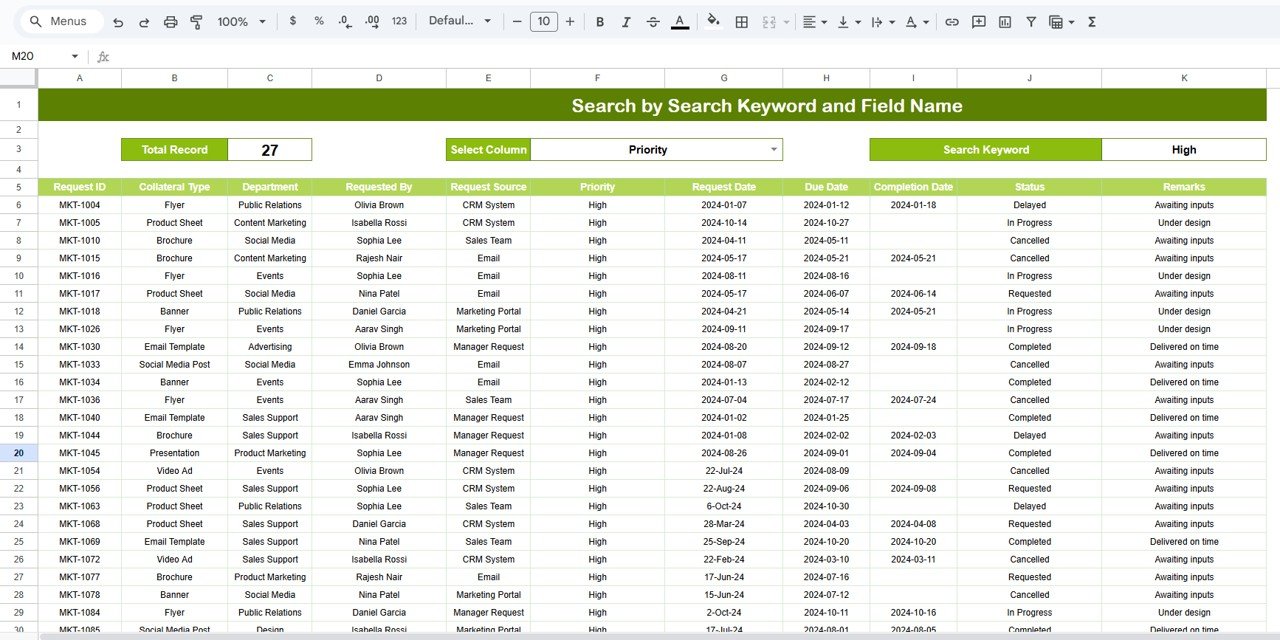Image resolution: width=1280 pixels, height=640 pixels.
Task: Expand the font family dropdown
Action: pyautogui.click(x=461, y=21)
